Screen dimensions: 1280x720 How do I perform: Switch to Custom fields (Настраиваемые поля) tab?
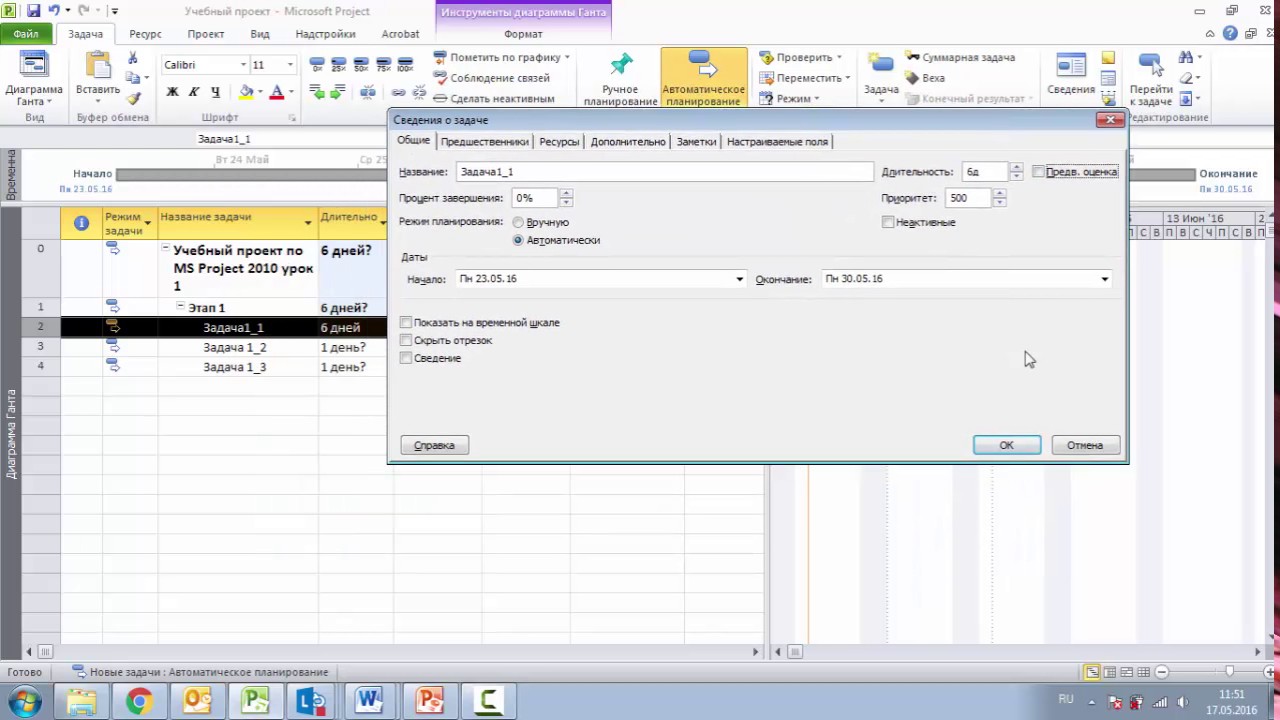coord(777,142)
